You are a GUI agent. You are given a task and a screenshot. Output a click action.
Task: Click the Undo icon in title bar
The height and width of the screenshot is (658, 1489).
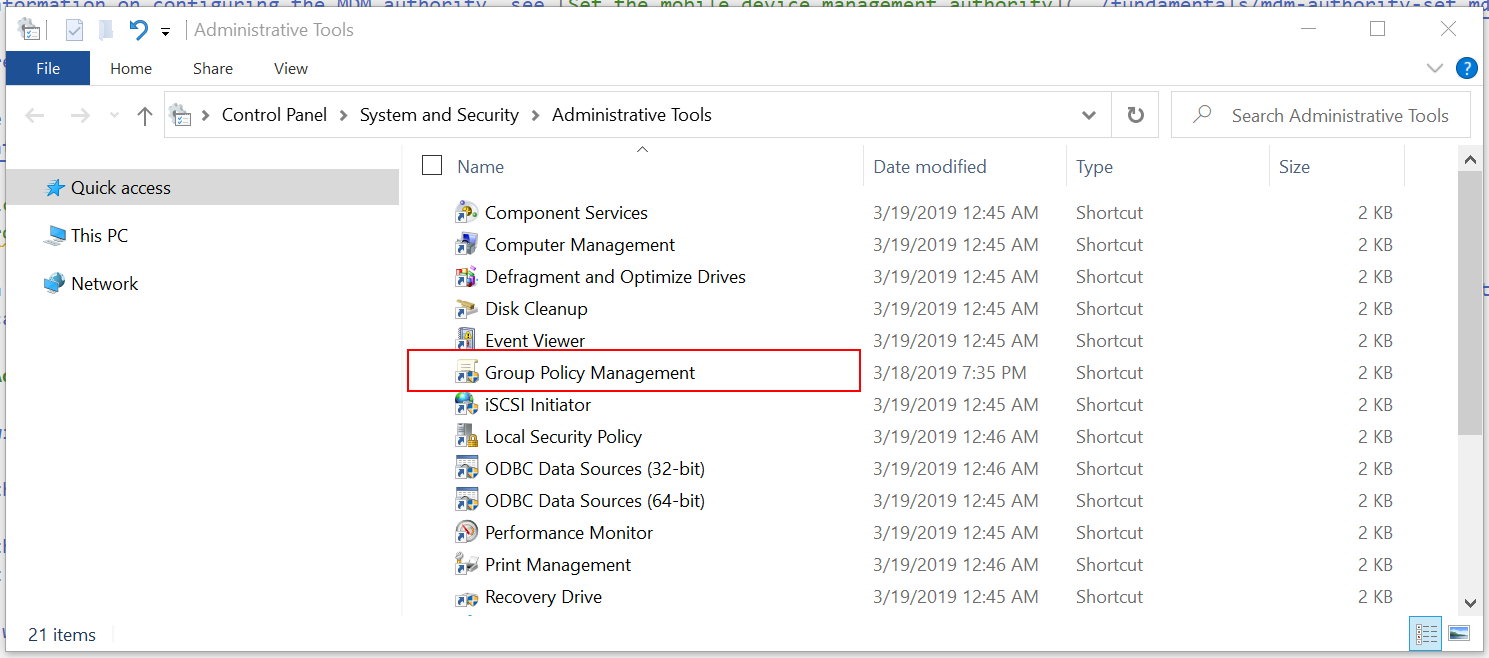coord(139,30)
